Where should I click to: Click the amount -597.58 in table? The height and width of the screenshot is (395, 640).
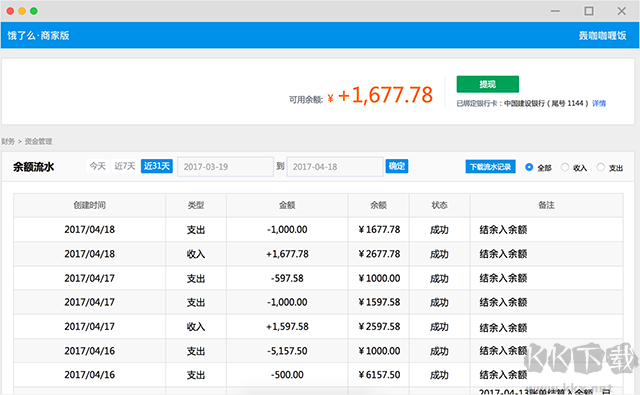287,278
